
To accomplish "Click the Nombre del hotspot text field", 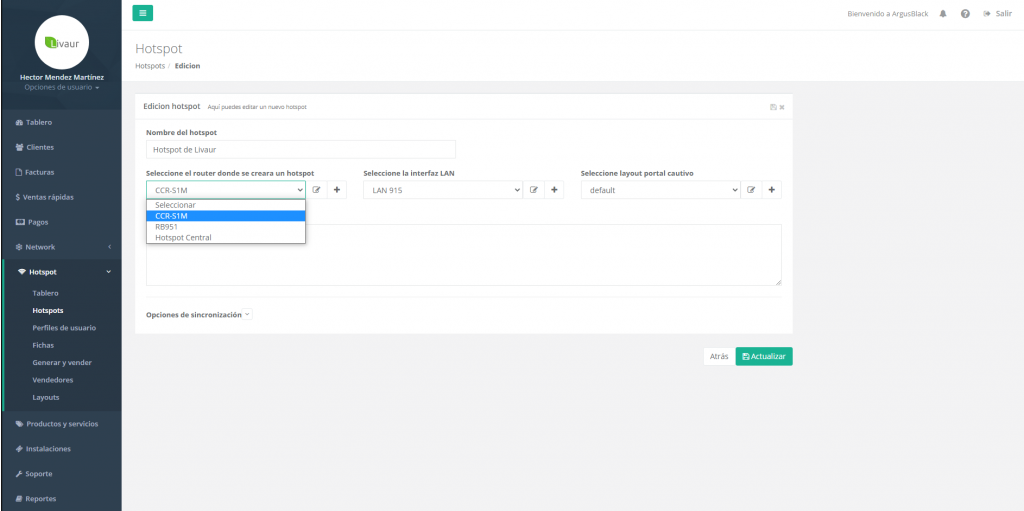I will (x=300, y=149).
